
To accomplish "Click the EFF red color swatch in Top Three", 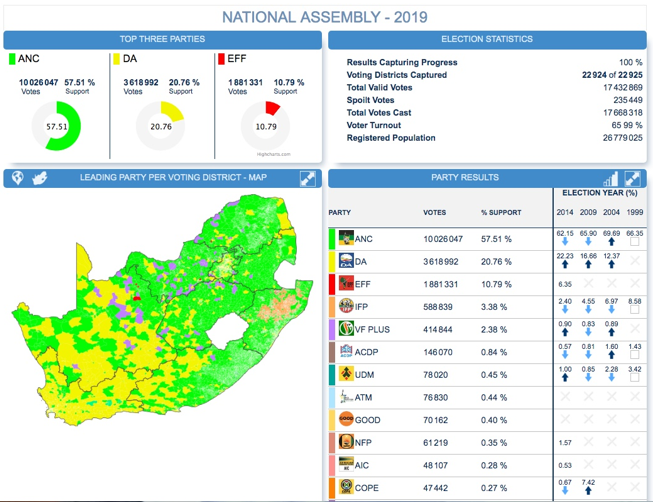I will (221, 59).
